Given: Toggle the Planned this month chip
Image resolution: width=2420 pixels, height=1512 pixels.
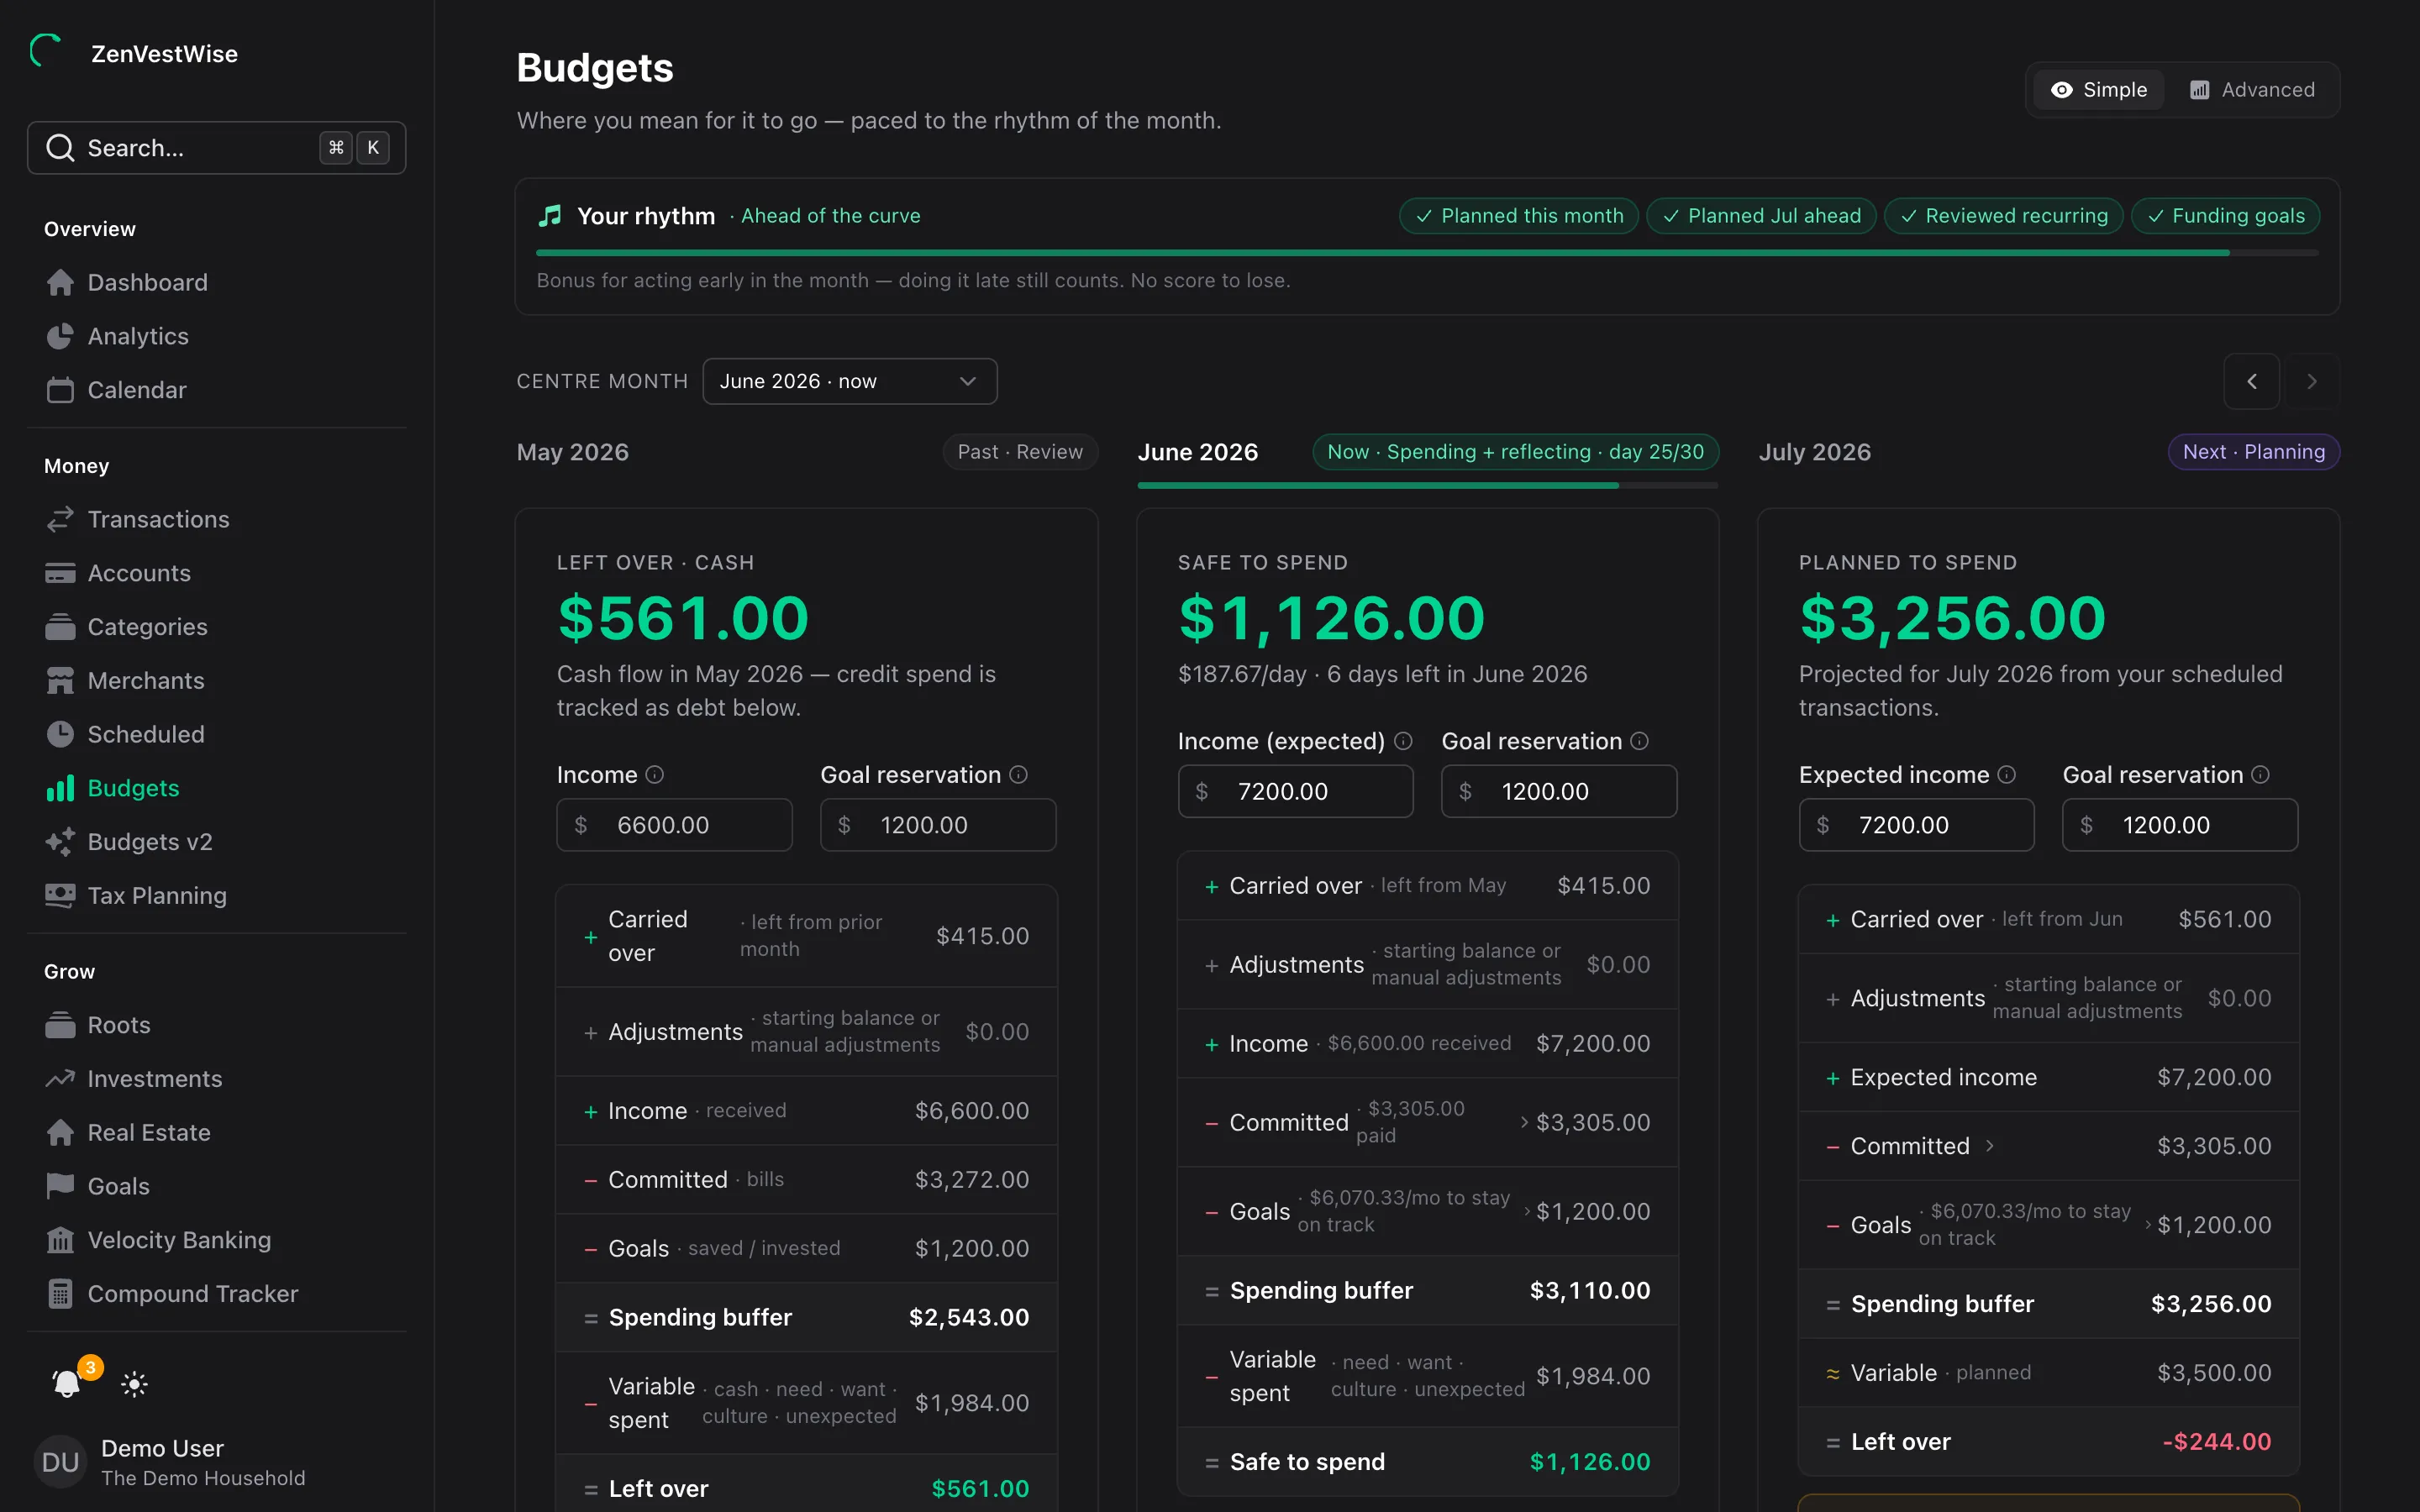Looking at the screenshot, I should [x=1519, y=216].
